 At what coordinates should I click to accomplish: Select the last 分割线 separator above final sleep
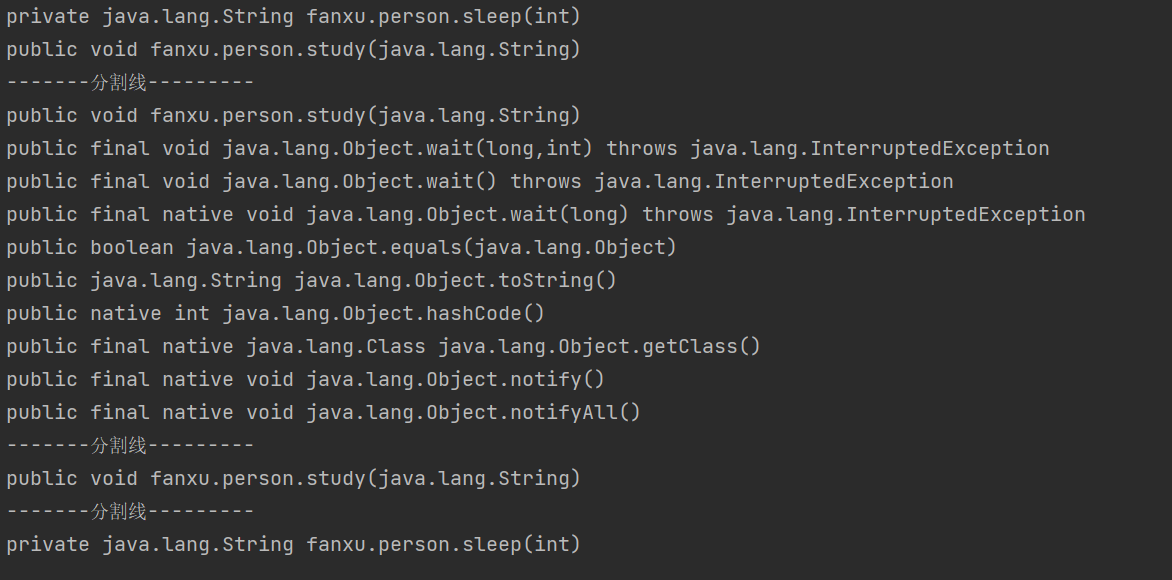point(131,511)
